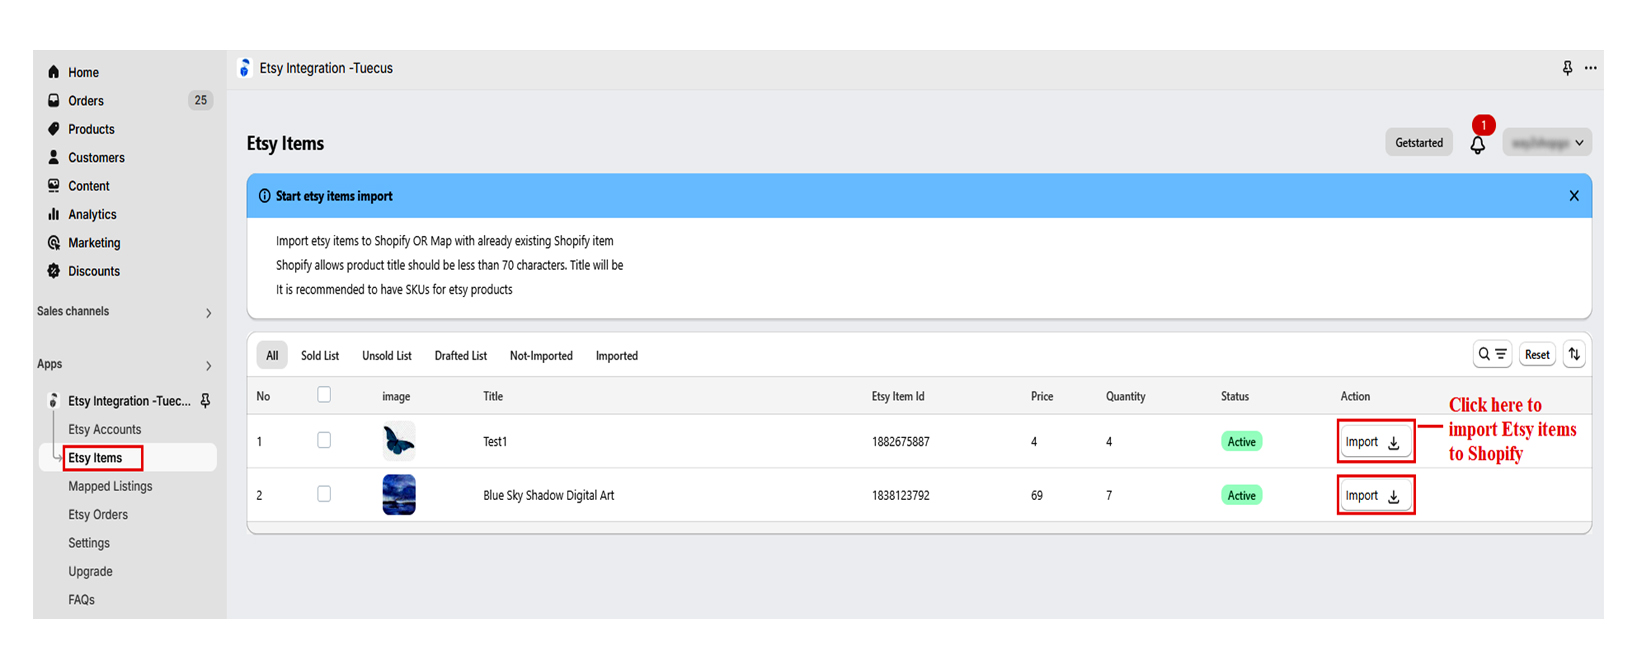Viewport: 1647px width, 655px height.
Task: Open the FAQs page
Action: 82,600
